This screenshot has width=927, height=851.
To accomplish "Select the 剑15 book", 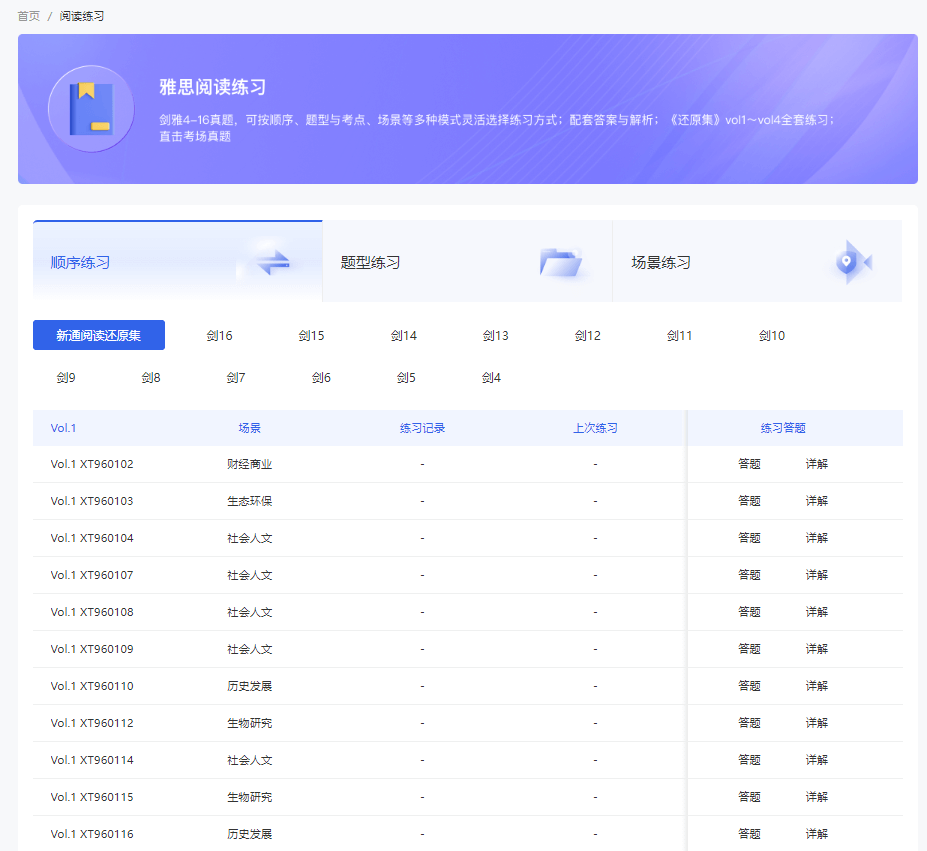I will click(x=312, y=335).
